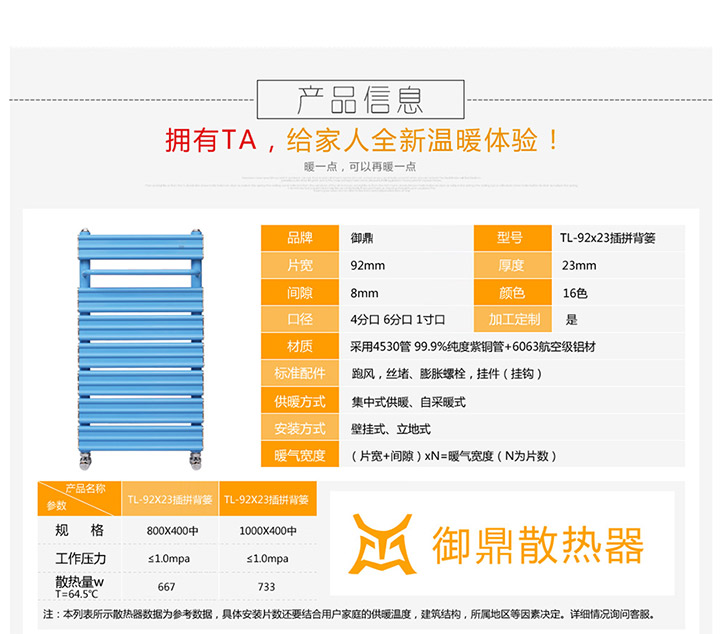Click the orange 御鼎 logo emblem

pyautogui.click(x=382, y=544)
